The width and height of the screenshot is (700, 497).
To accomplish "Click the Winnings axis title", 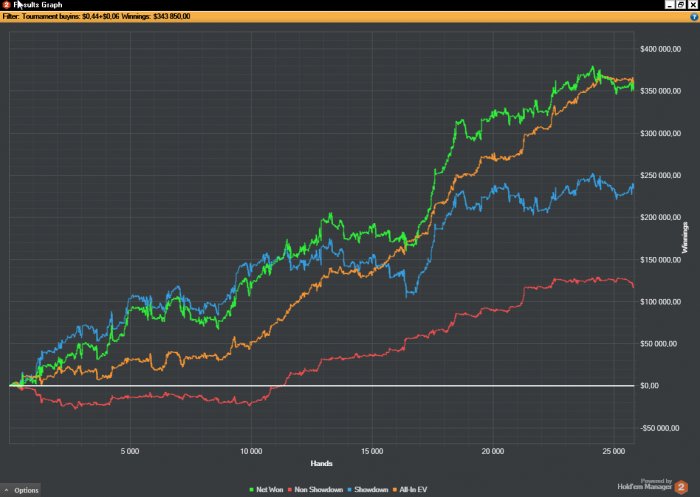I will tap(685, 238).
